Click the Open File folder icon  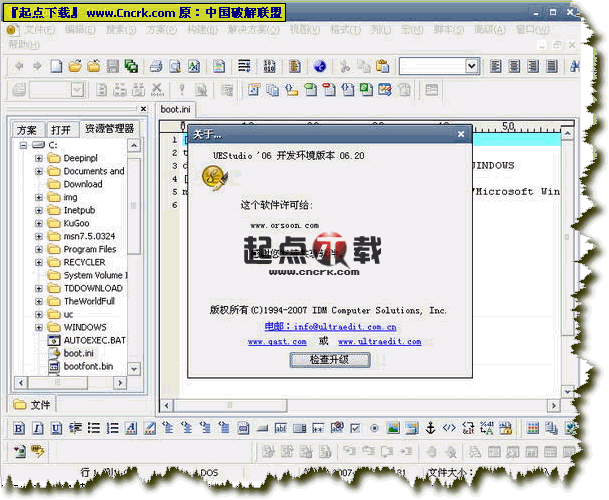(75, 66)
